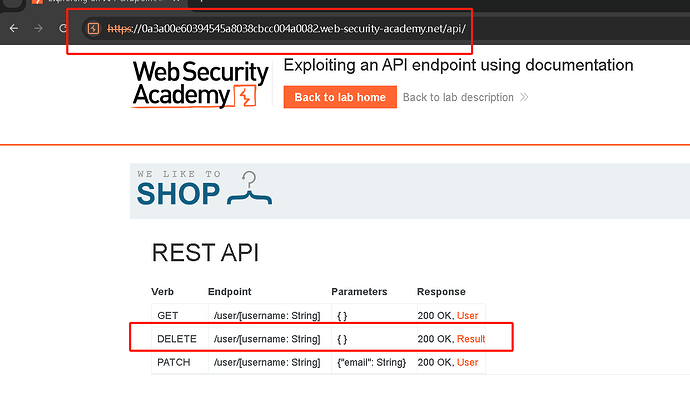Select the PATCH verb cell

click(x=180, y=362)
